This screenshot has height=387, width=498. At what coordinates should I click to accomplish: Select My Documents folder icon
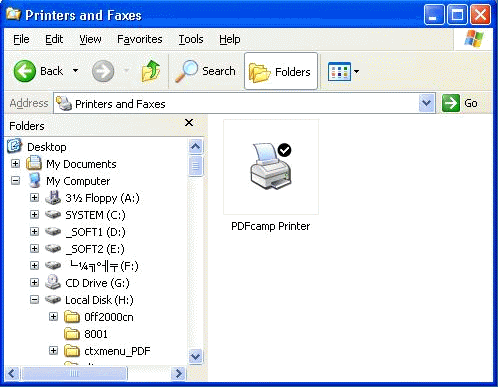[34, 163]
